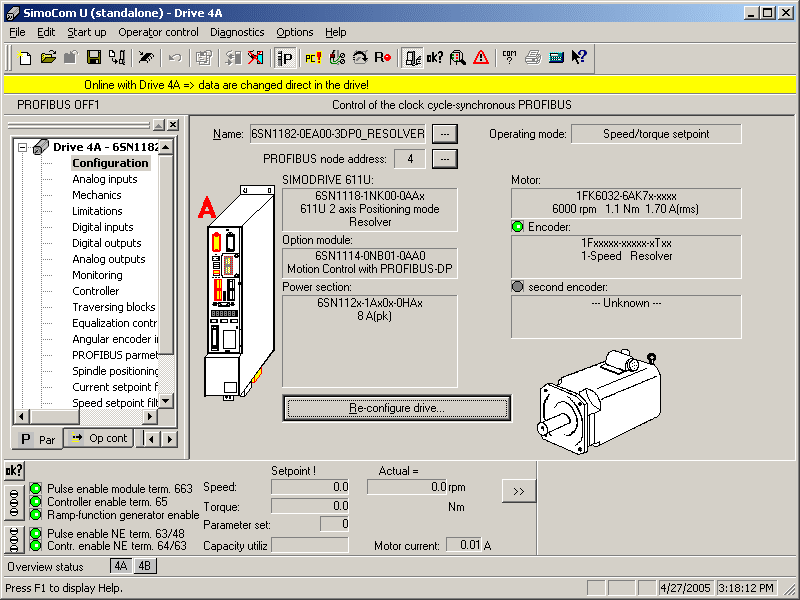Expand more values with the >> button

pyautogui.click(x=519, y=491)
